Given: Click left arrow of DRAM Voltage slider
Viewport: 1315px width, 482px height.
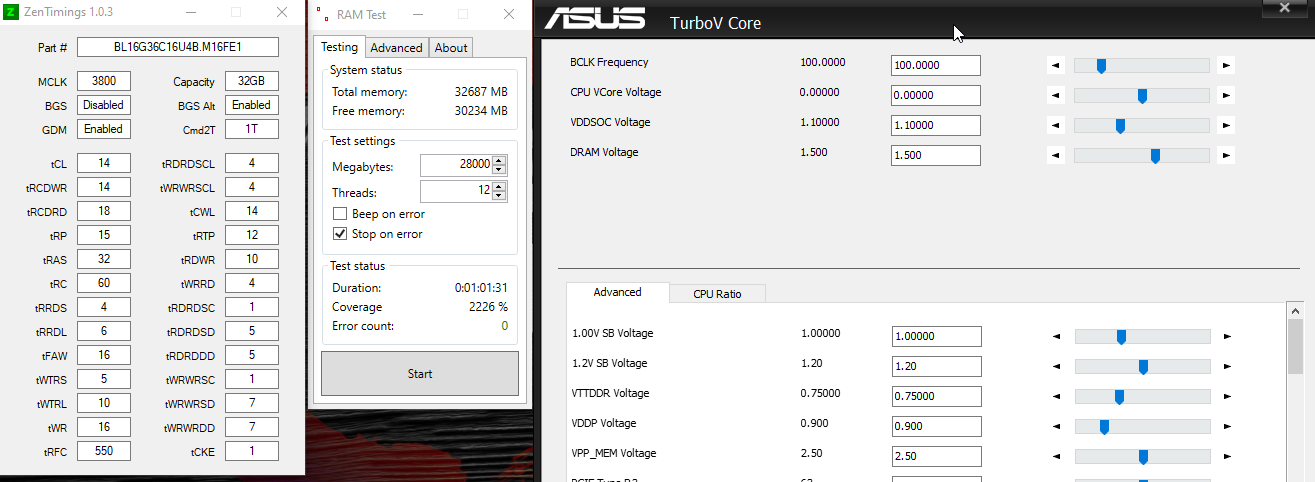Looking at the screenshot, I should [1056, 156].
